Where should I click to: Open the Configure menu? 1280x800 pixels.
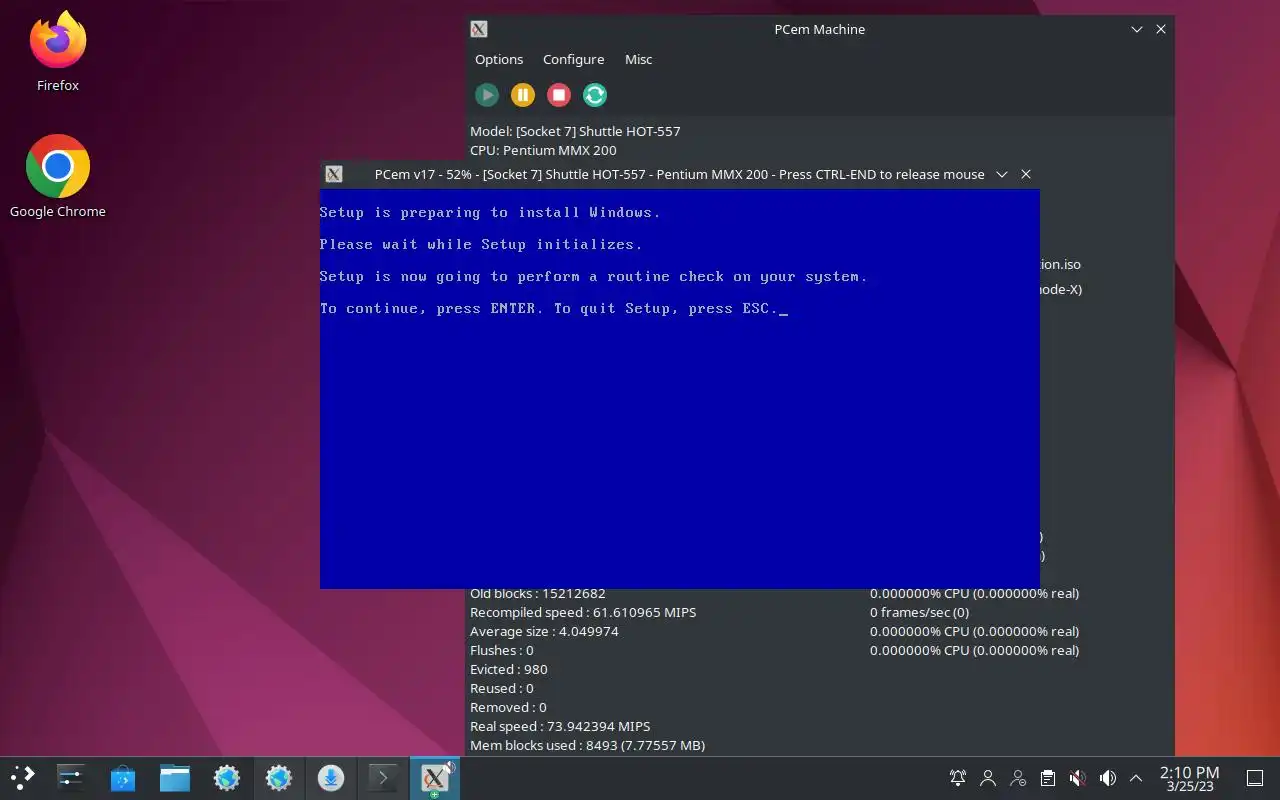[573, 59]
